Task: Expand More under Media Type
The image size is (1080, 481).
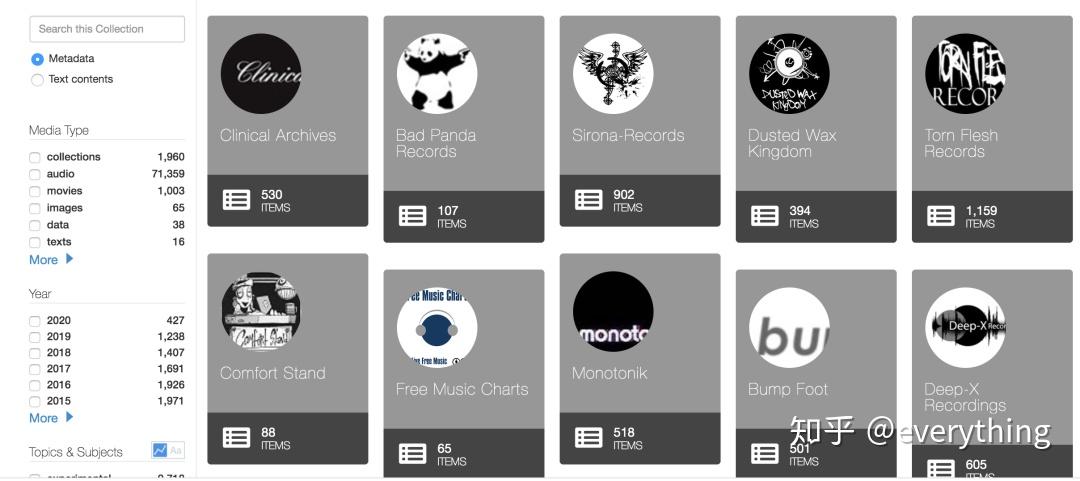Action: (x=51, y=260)
